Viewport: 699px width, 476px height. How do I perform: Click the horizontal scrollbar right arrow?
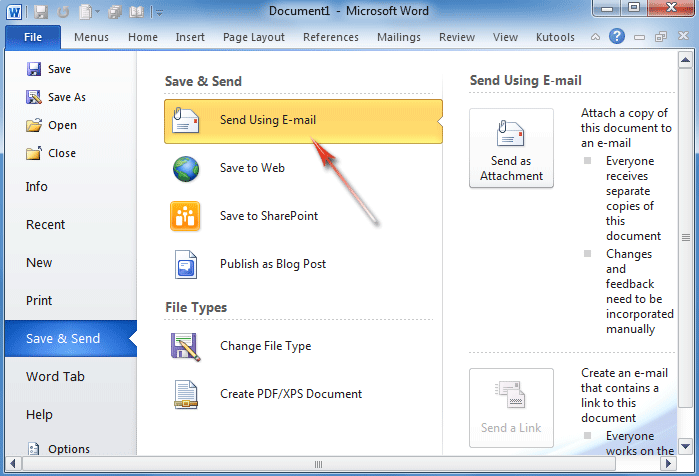[x=669, y=464]
